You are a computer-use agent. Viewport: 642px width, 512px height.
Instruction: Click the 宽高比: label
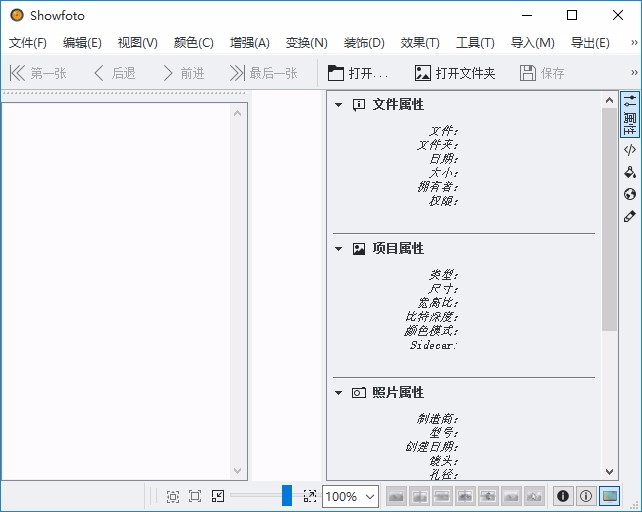[437, 303]
